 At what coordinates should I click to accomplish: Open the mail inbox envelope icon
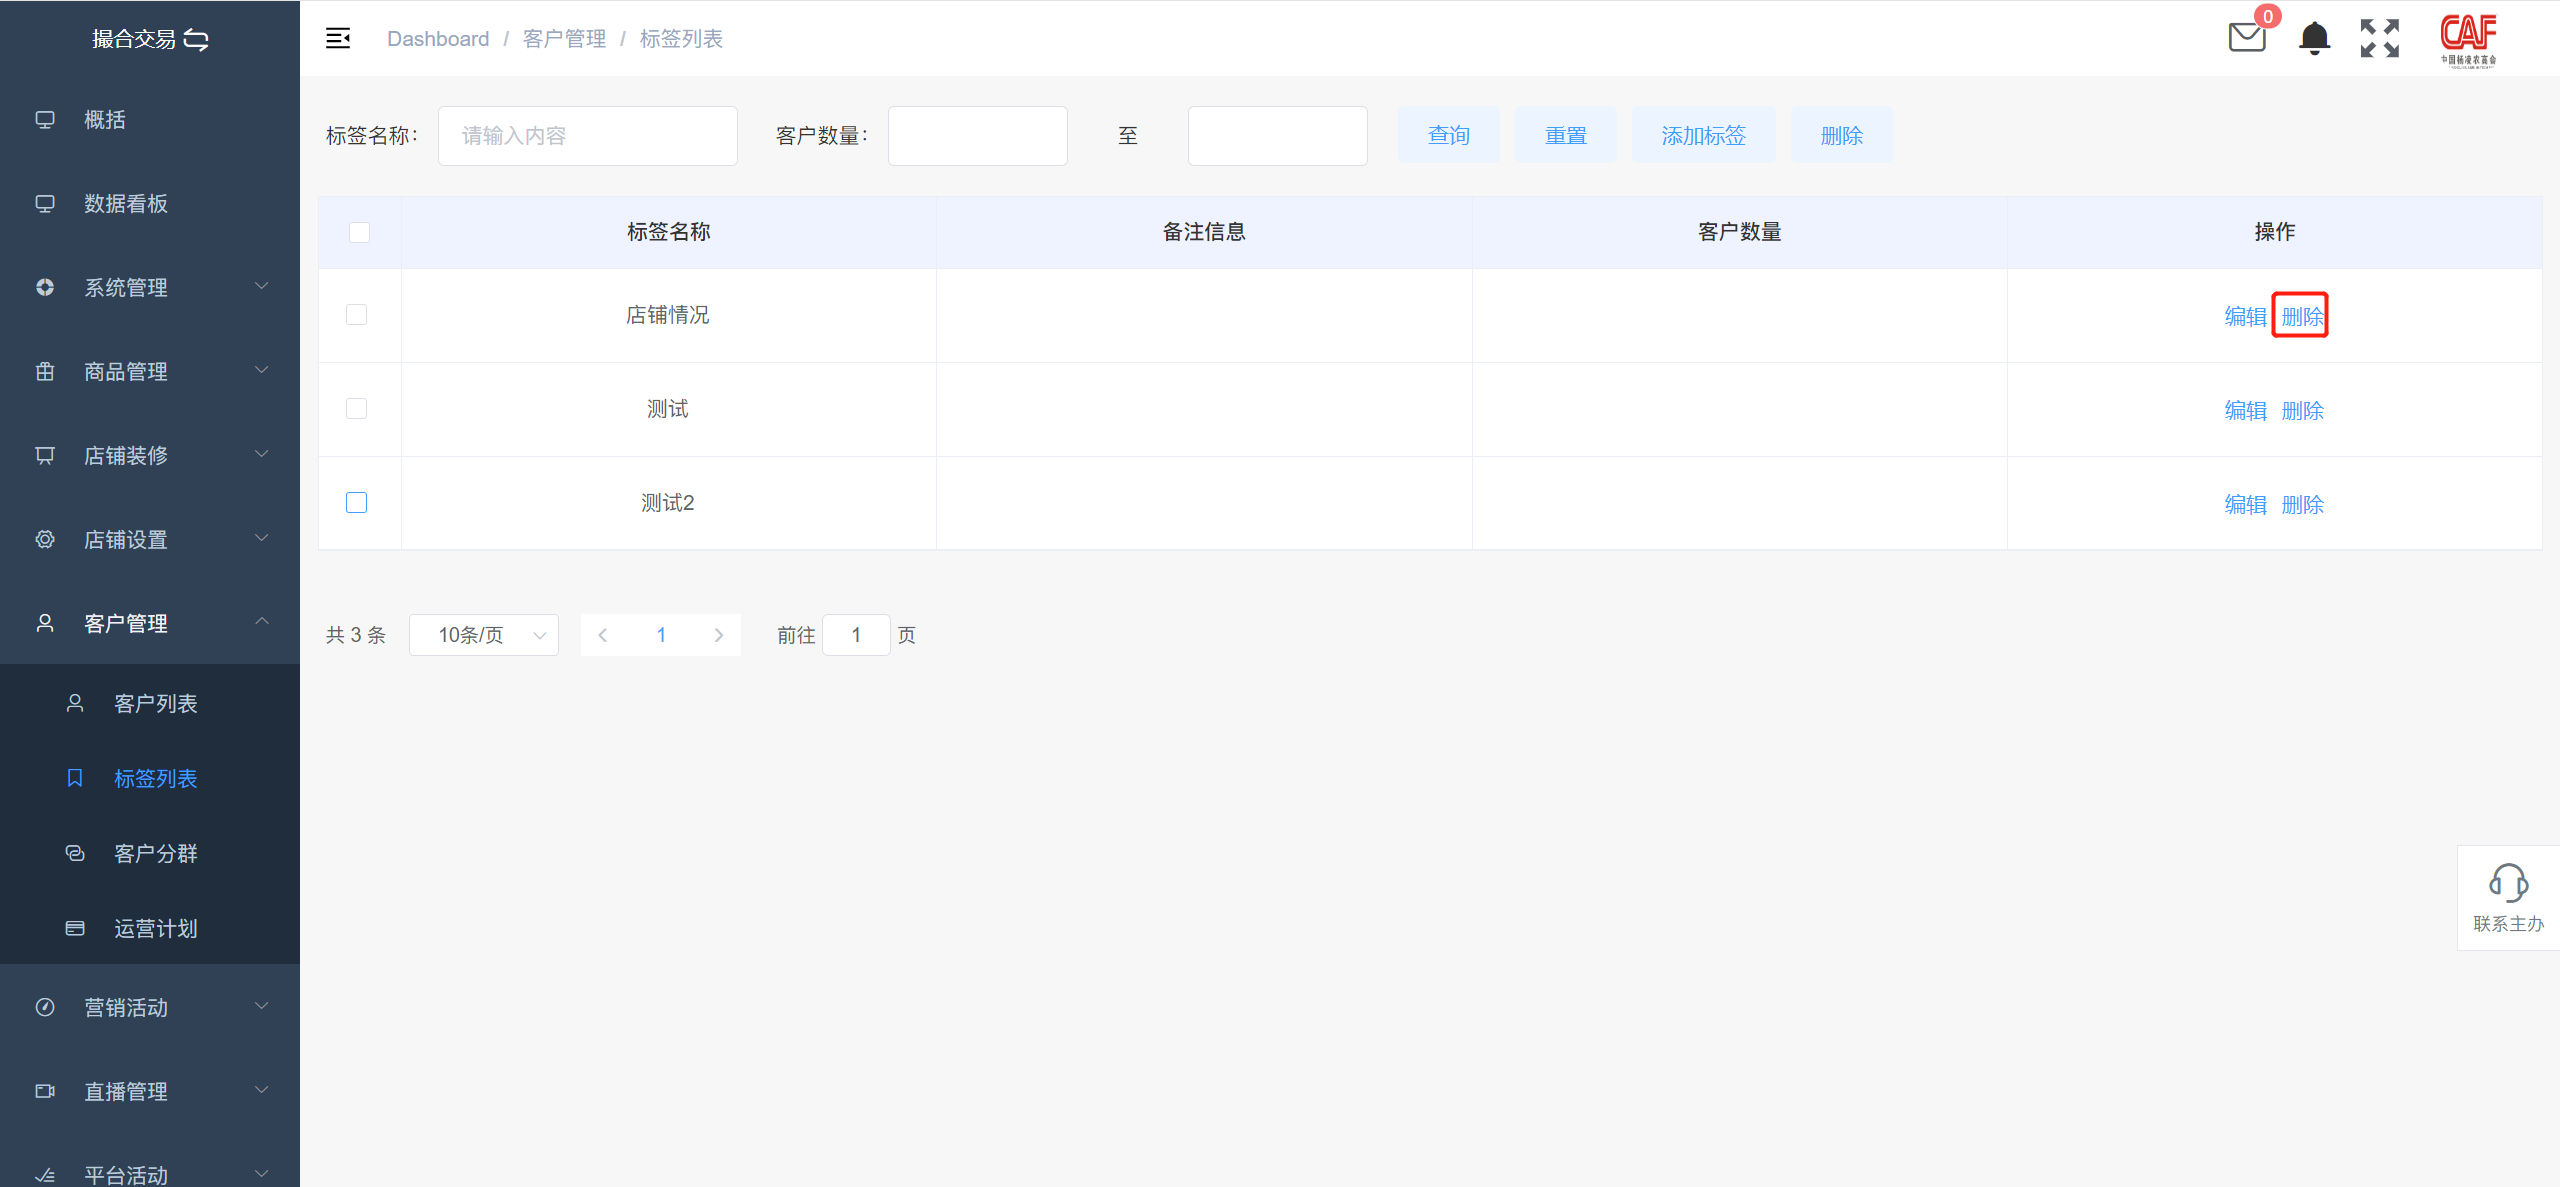(x=2247, y=38)
